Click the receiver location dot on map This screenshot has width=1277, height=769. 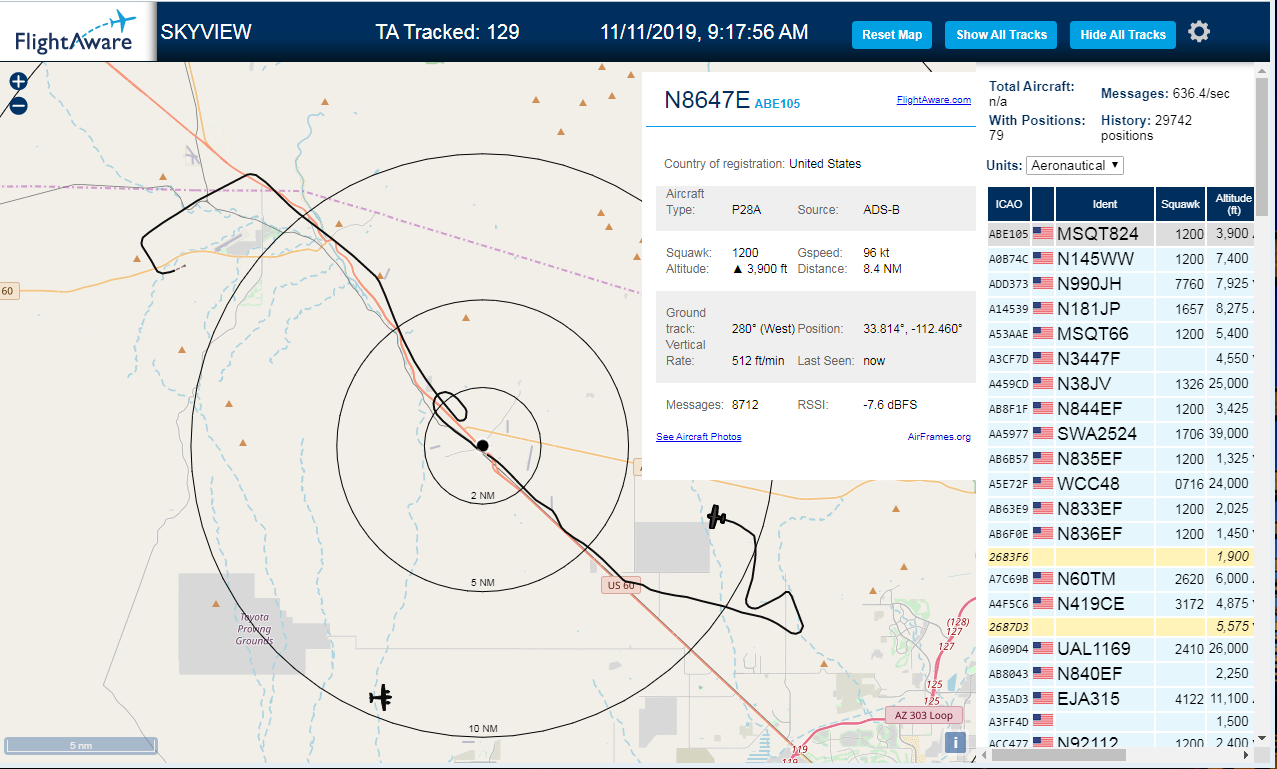coord(482,445)
